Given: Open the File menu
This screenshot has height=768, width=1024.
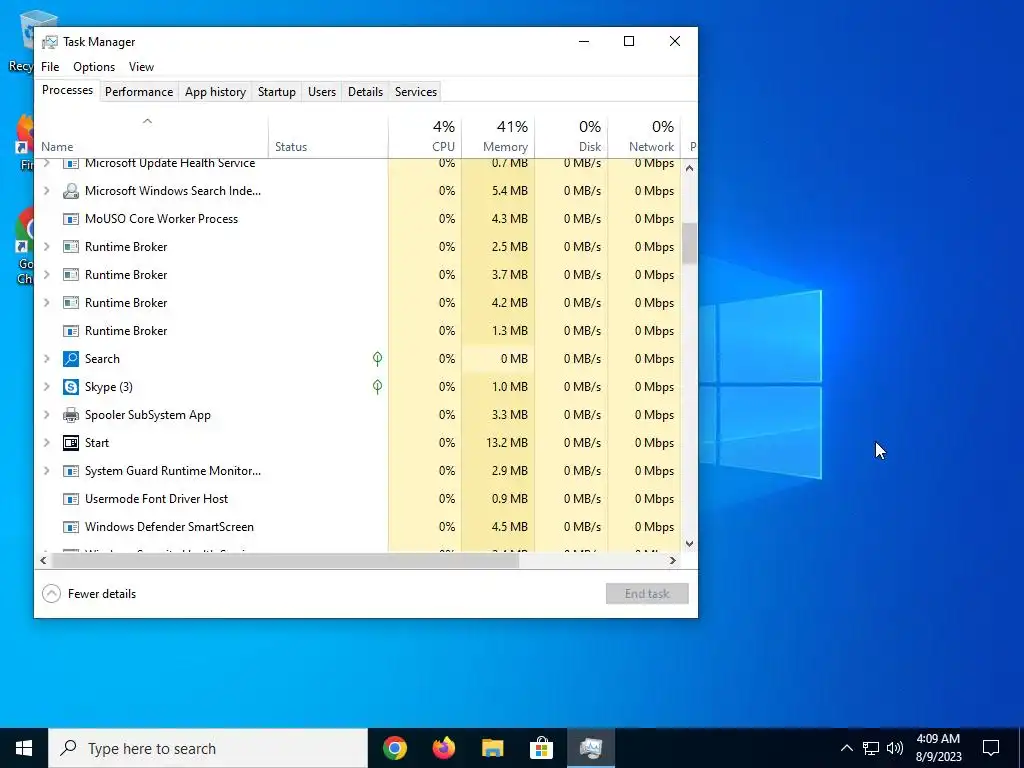Looking at the screenshot, I should pos(50,67).
